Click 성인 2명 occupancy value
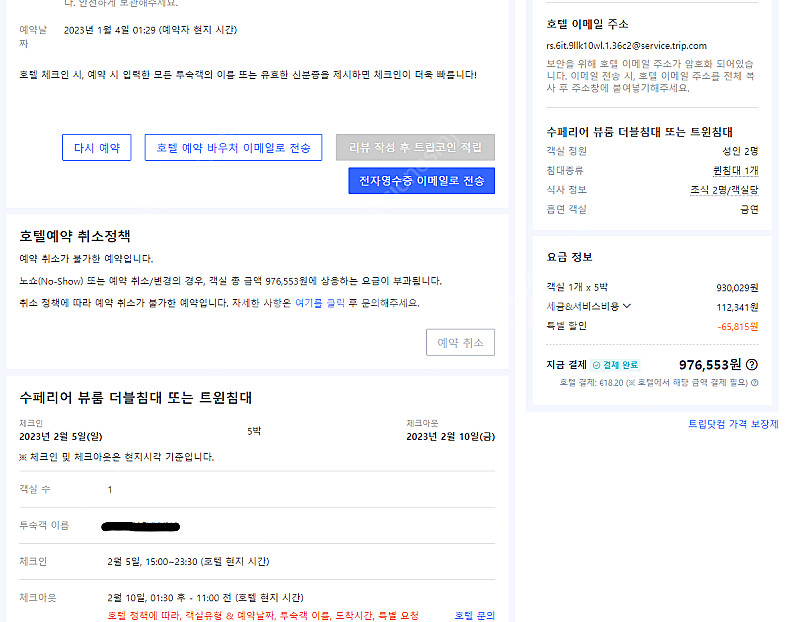Viewport: 800px width, 622px height. pos(740,151)
